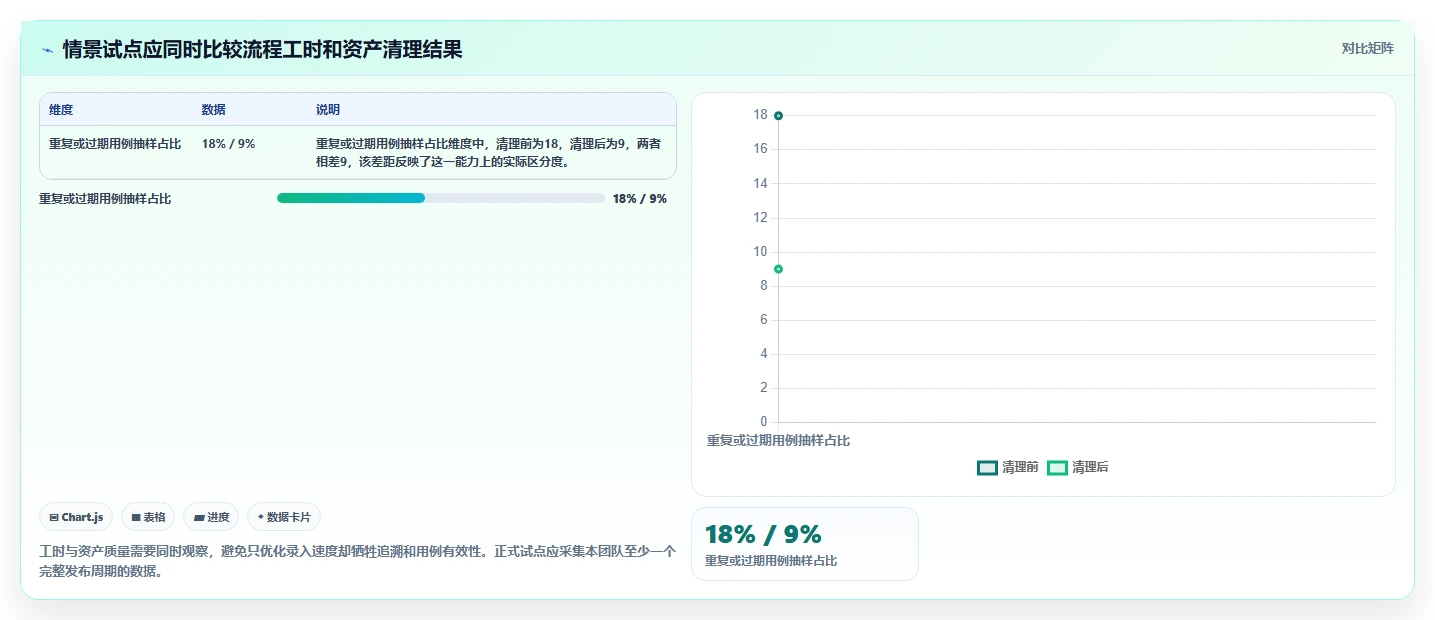The width and height of the screenshot is (1435, 620).
Task: Click the 维度 column header
Action: click(61, 110)
